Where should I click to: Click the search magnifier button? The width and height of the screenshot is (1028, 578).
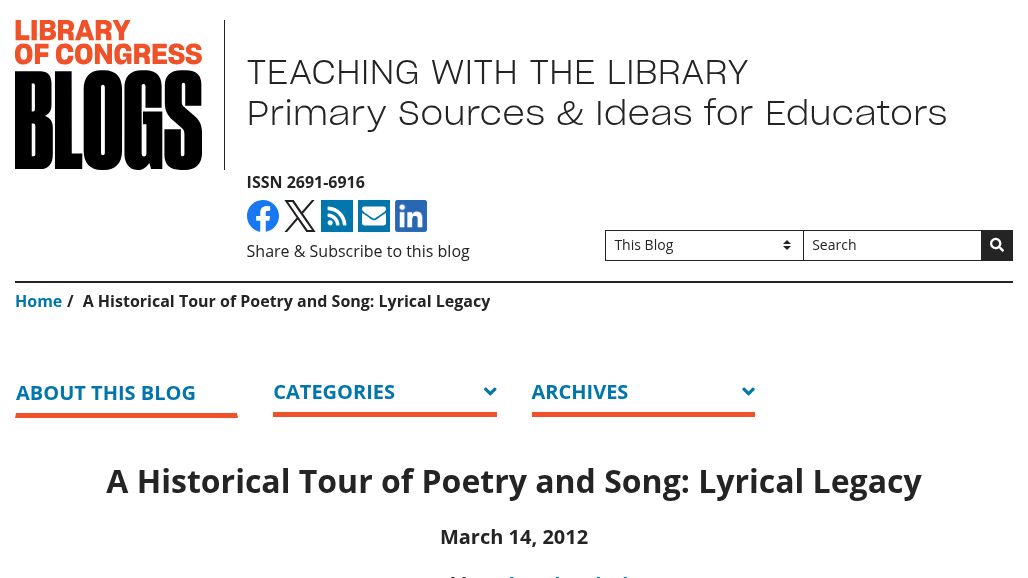[996, 245]
